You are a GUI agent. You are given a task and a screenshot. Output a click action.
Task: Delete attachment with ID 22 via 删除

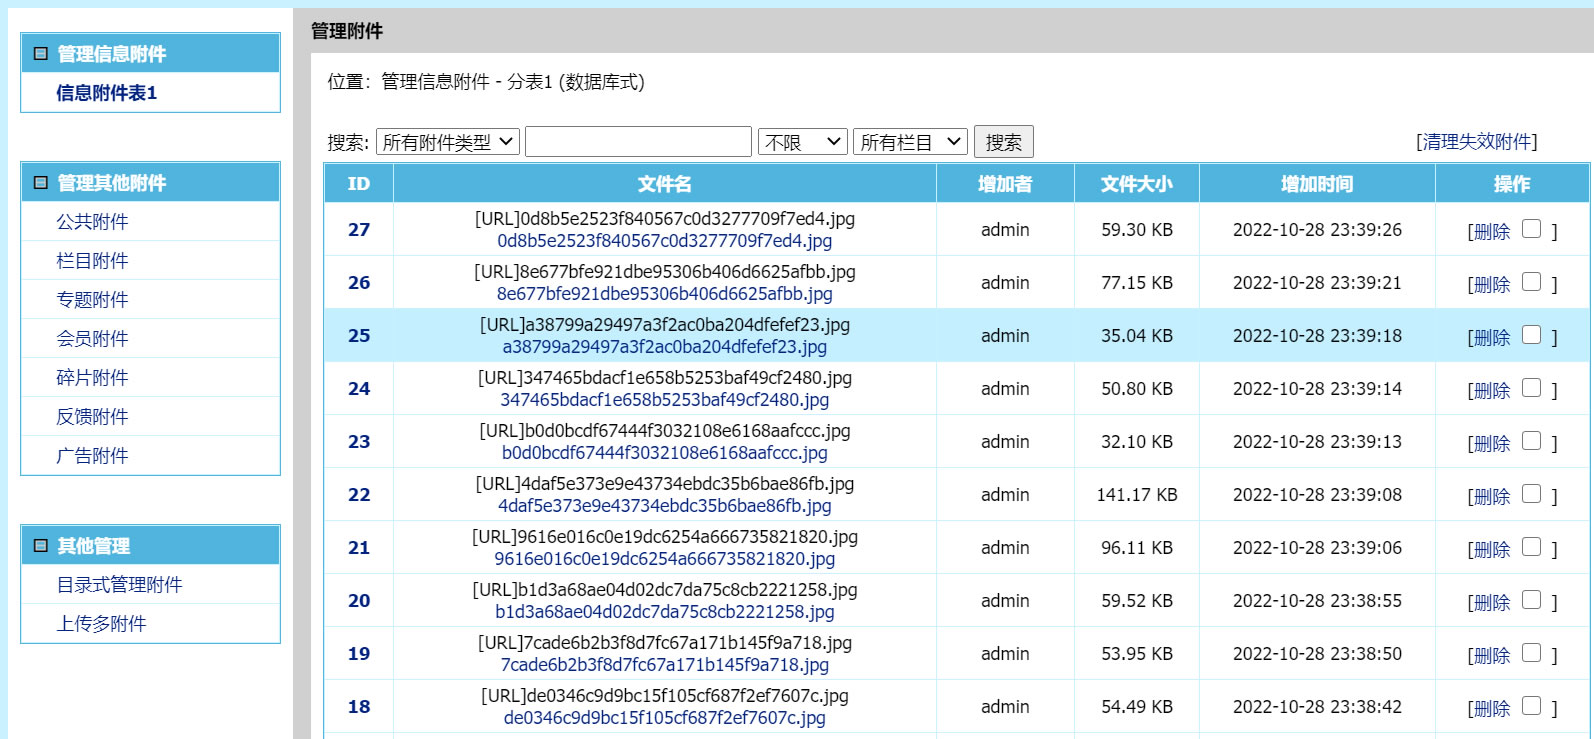(x=1492, y=497)
